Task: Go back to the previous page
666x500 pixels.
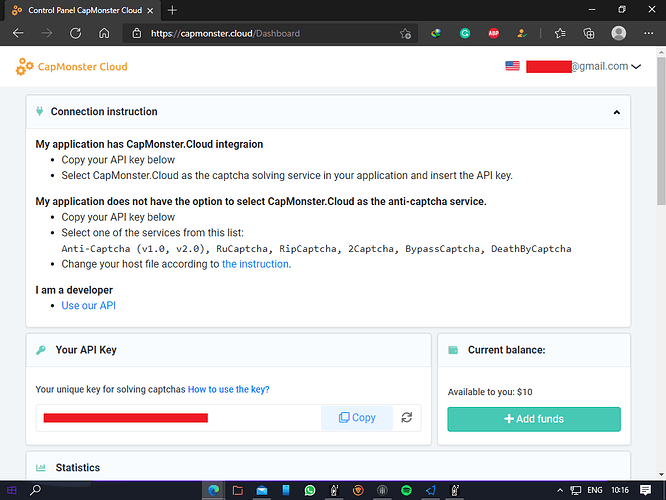Action: click(x=18, y=33)
